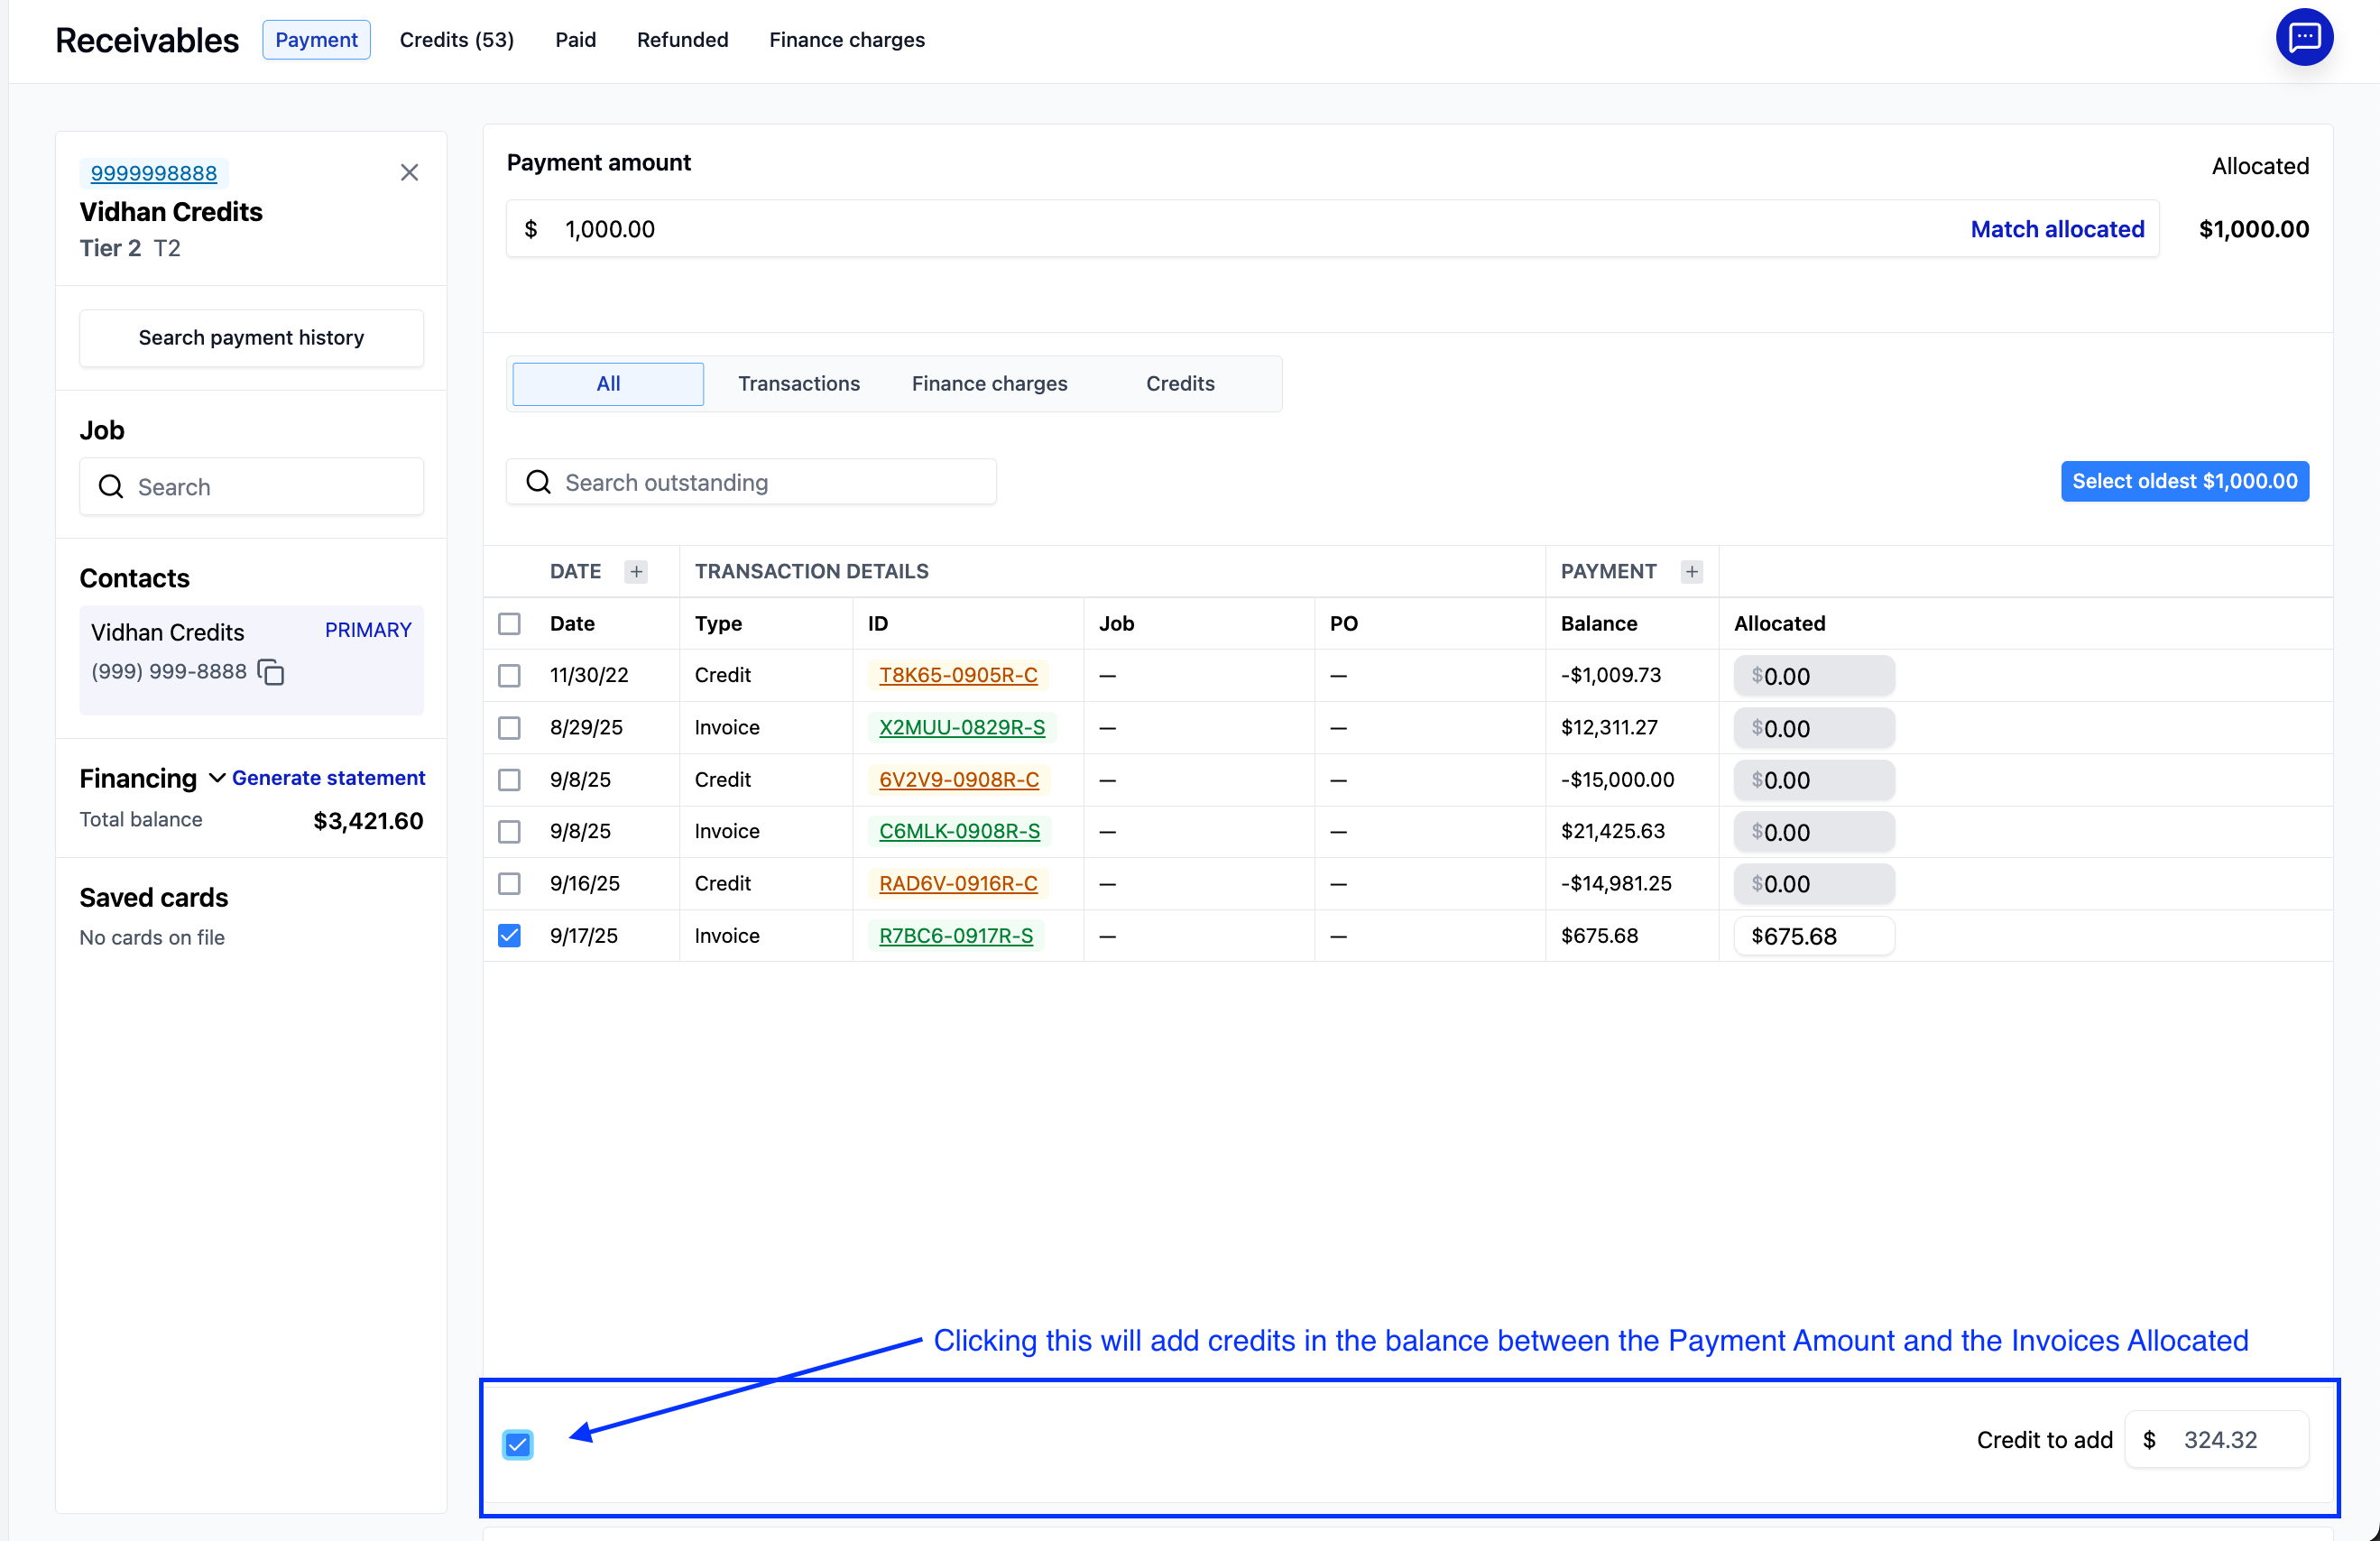Viewport: 2380px width, 1541px height.
Task: Filter list by Transactions
Action: 798,384
